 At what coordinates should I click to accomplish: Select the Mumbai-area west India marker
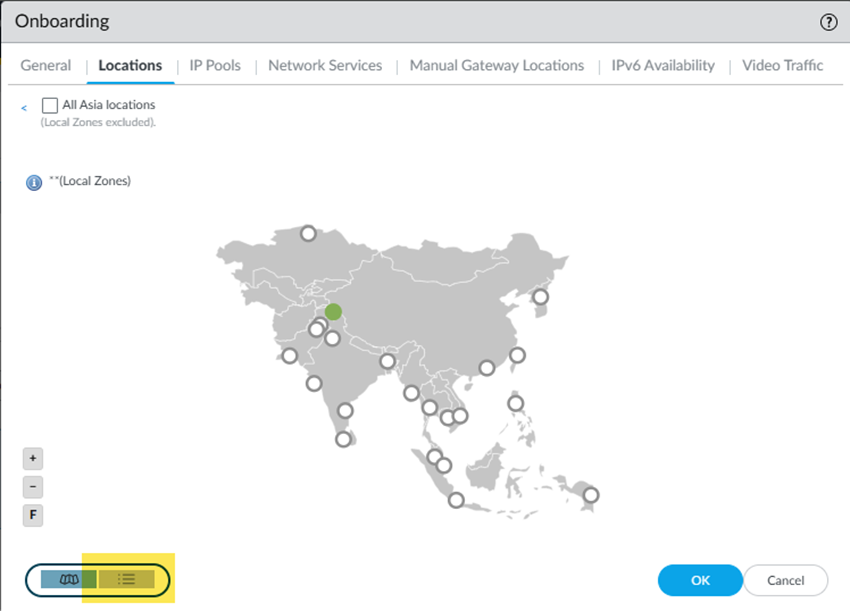click(314, 384)
